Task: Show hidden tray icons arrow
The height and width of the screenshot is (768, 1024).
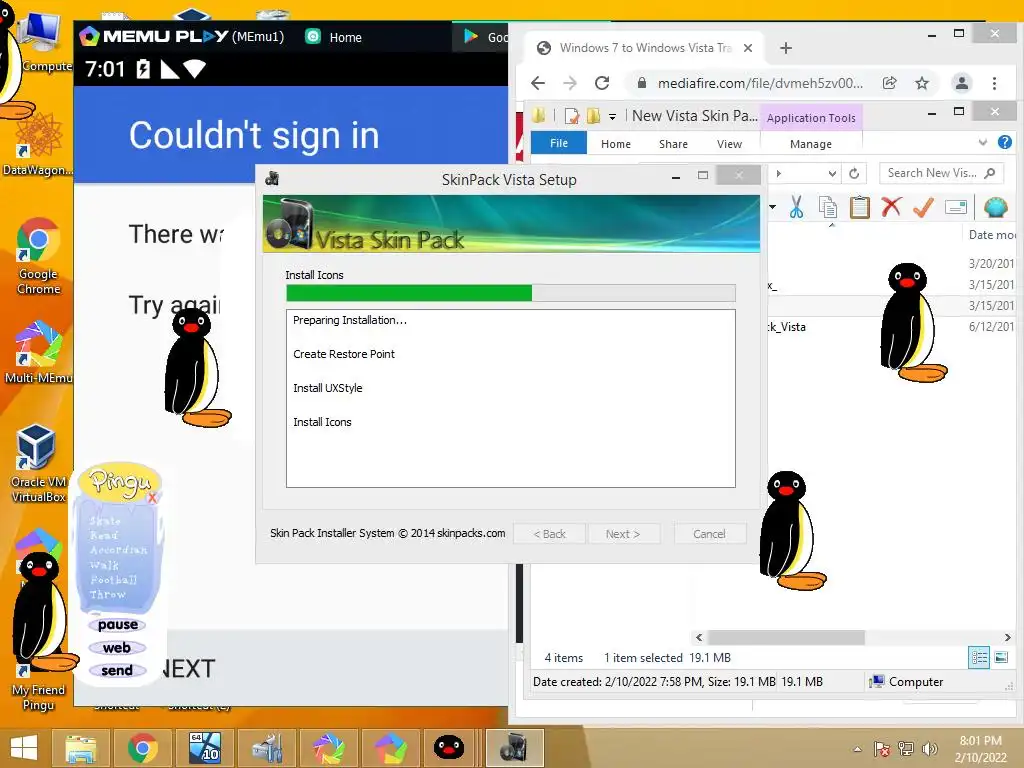Action: (x=857, y=749)
